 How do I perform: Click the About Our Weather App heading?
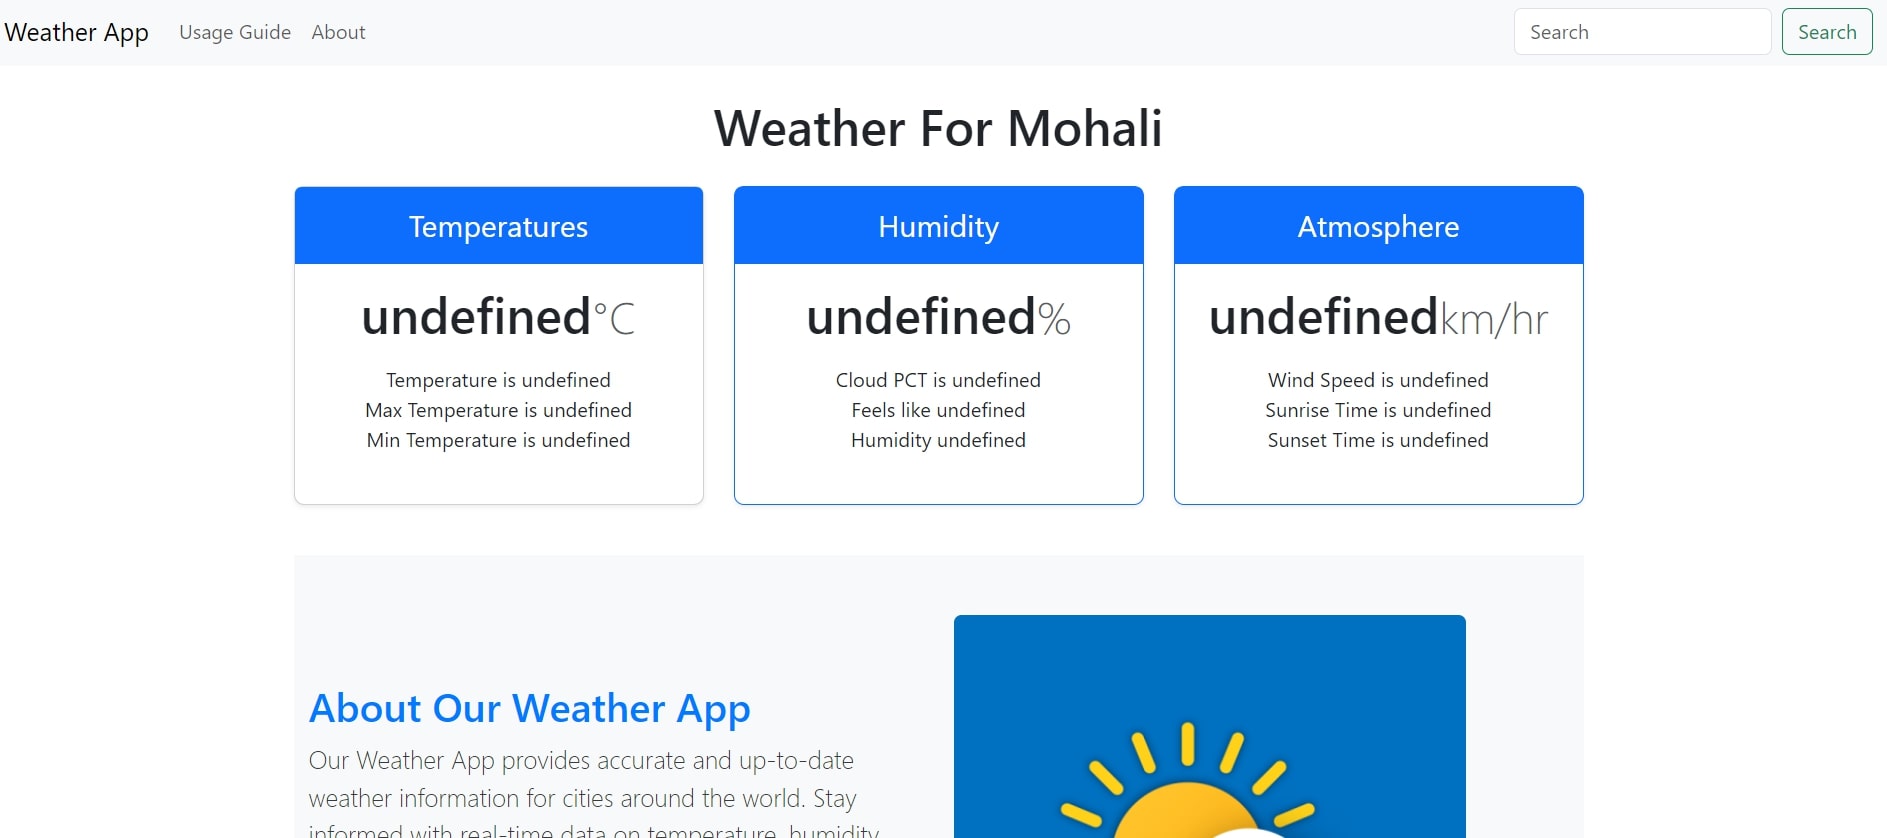pos(530,709)
